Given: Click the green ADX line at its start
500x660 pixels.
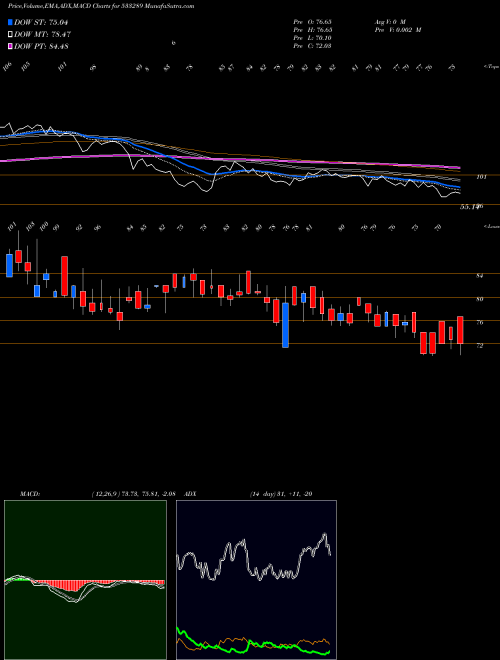Looking at the screenshot, I should (178, 629).
